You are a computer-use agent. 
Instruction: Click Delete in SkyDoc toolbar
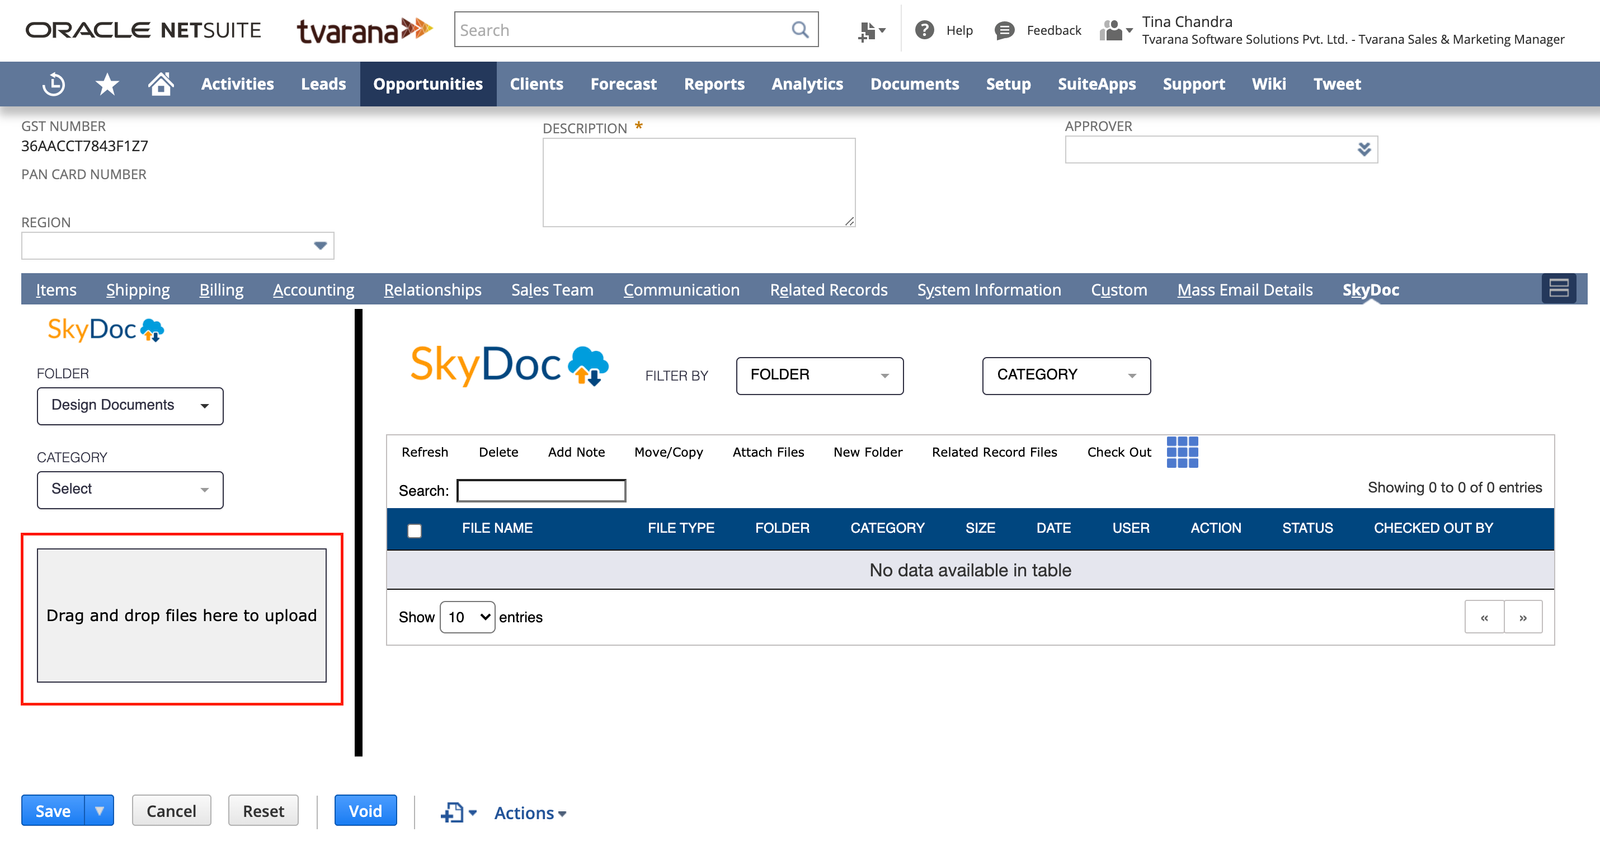pos(498,452)
